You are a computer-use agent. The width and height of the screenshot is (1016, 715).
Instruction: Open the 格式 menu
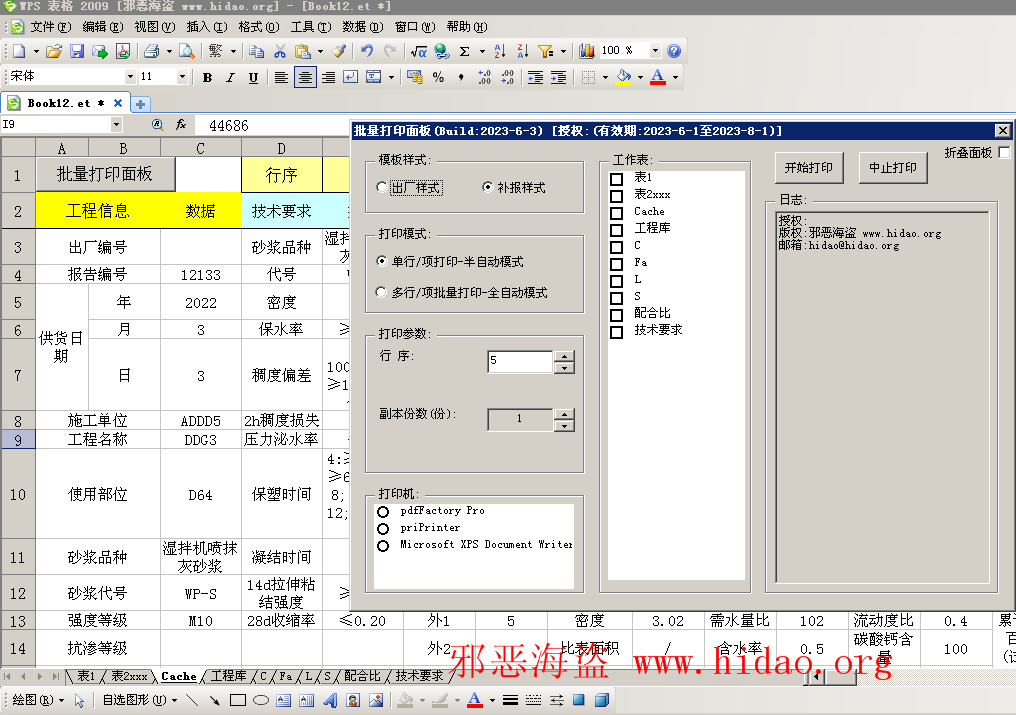(259, 27)
